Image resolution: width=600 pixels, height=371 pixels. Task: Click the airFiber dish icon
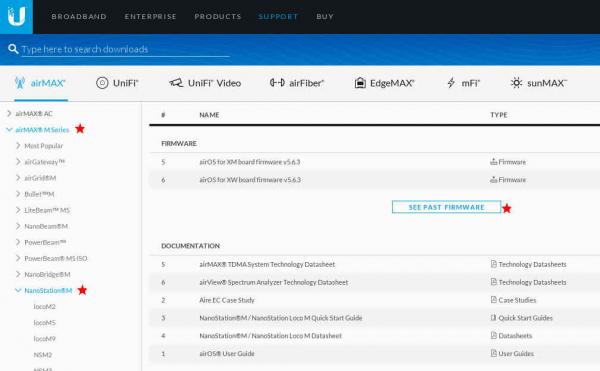point(277,83)
